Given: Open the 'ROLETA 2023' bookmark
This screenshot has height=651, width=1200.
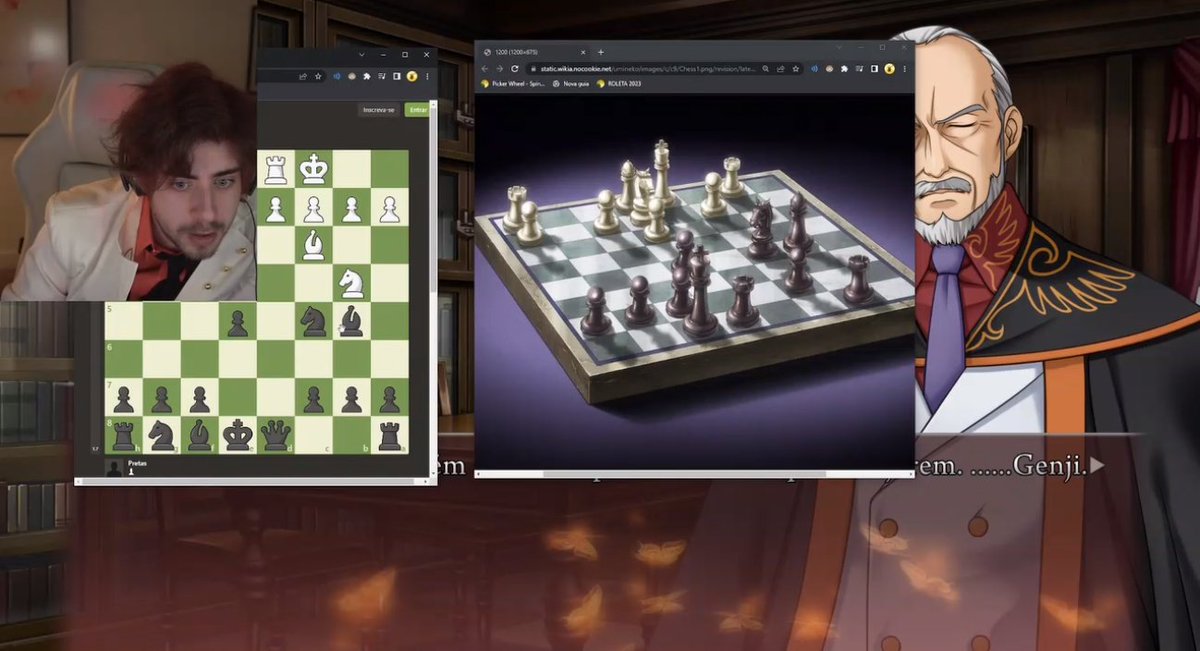Looking at the screenshot, I should 619,84.
